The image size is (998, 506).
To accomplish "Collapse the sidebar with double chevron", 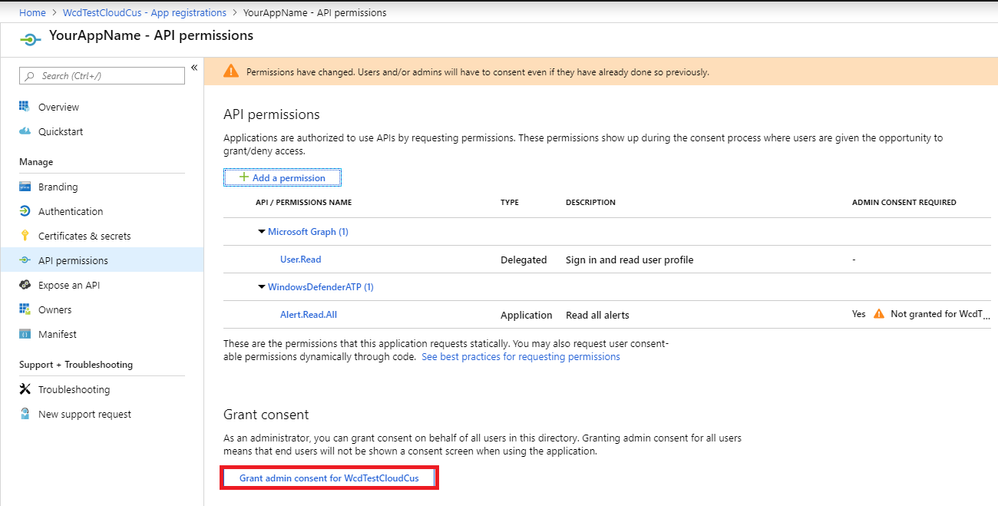I will pyautogui.click(x=194, y=67).
